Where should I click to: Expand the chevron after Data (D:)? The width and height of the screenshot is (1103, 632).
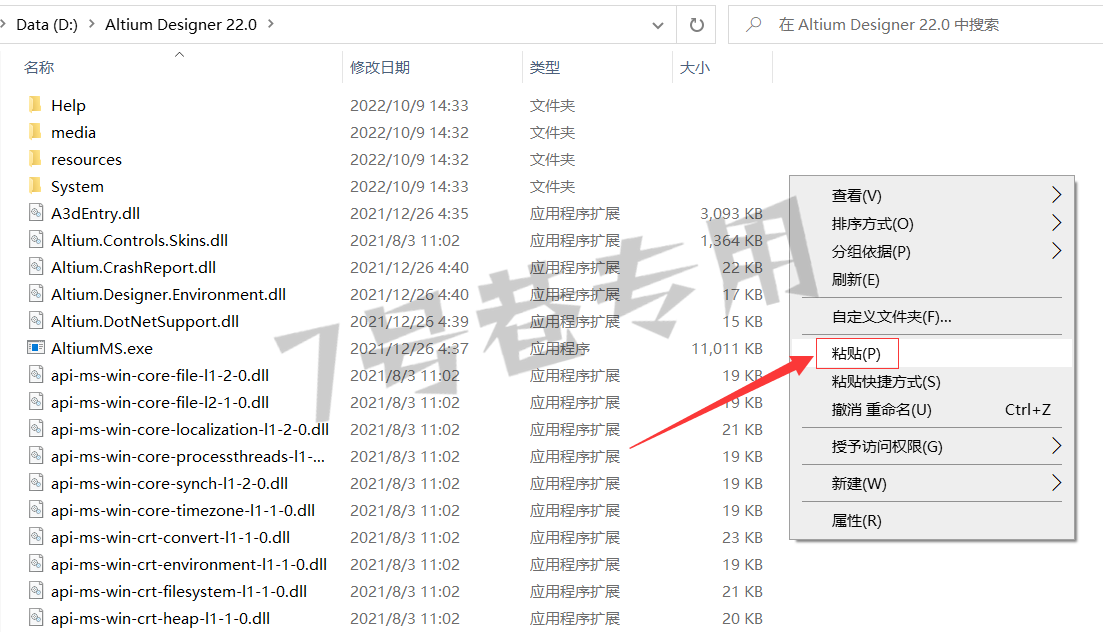(x=91, y=25)
